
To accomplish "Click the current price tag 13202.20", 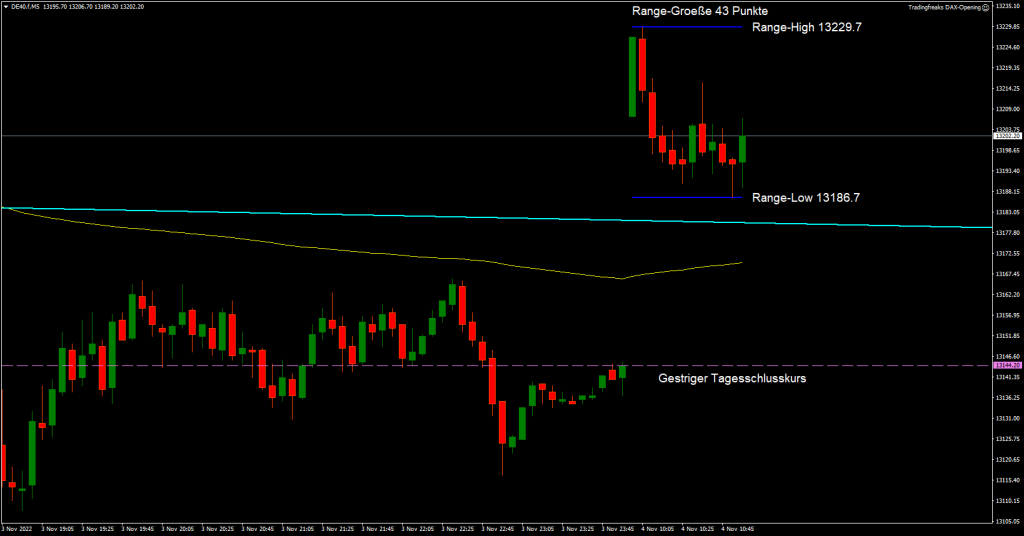I will point(1005,136).
